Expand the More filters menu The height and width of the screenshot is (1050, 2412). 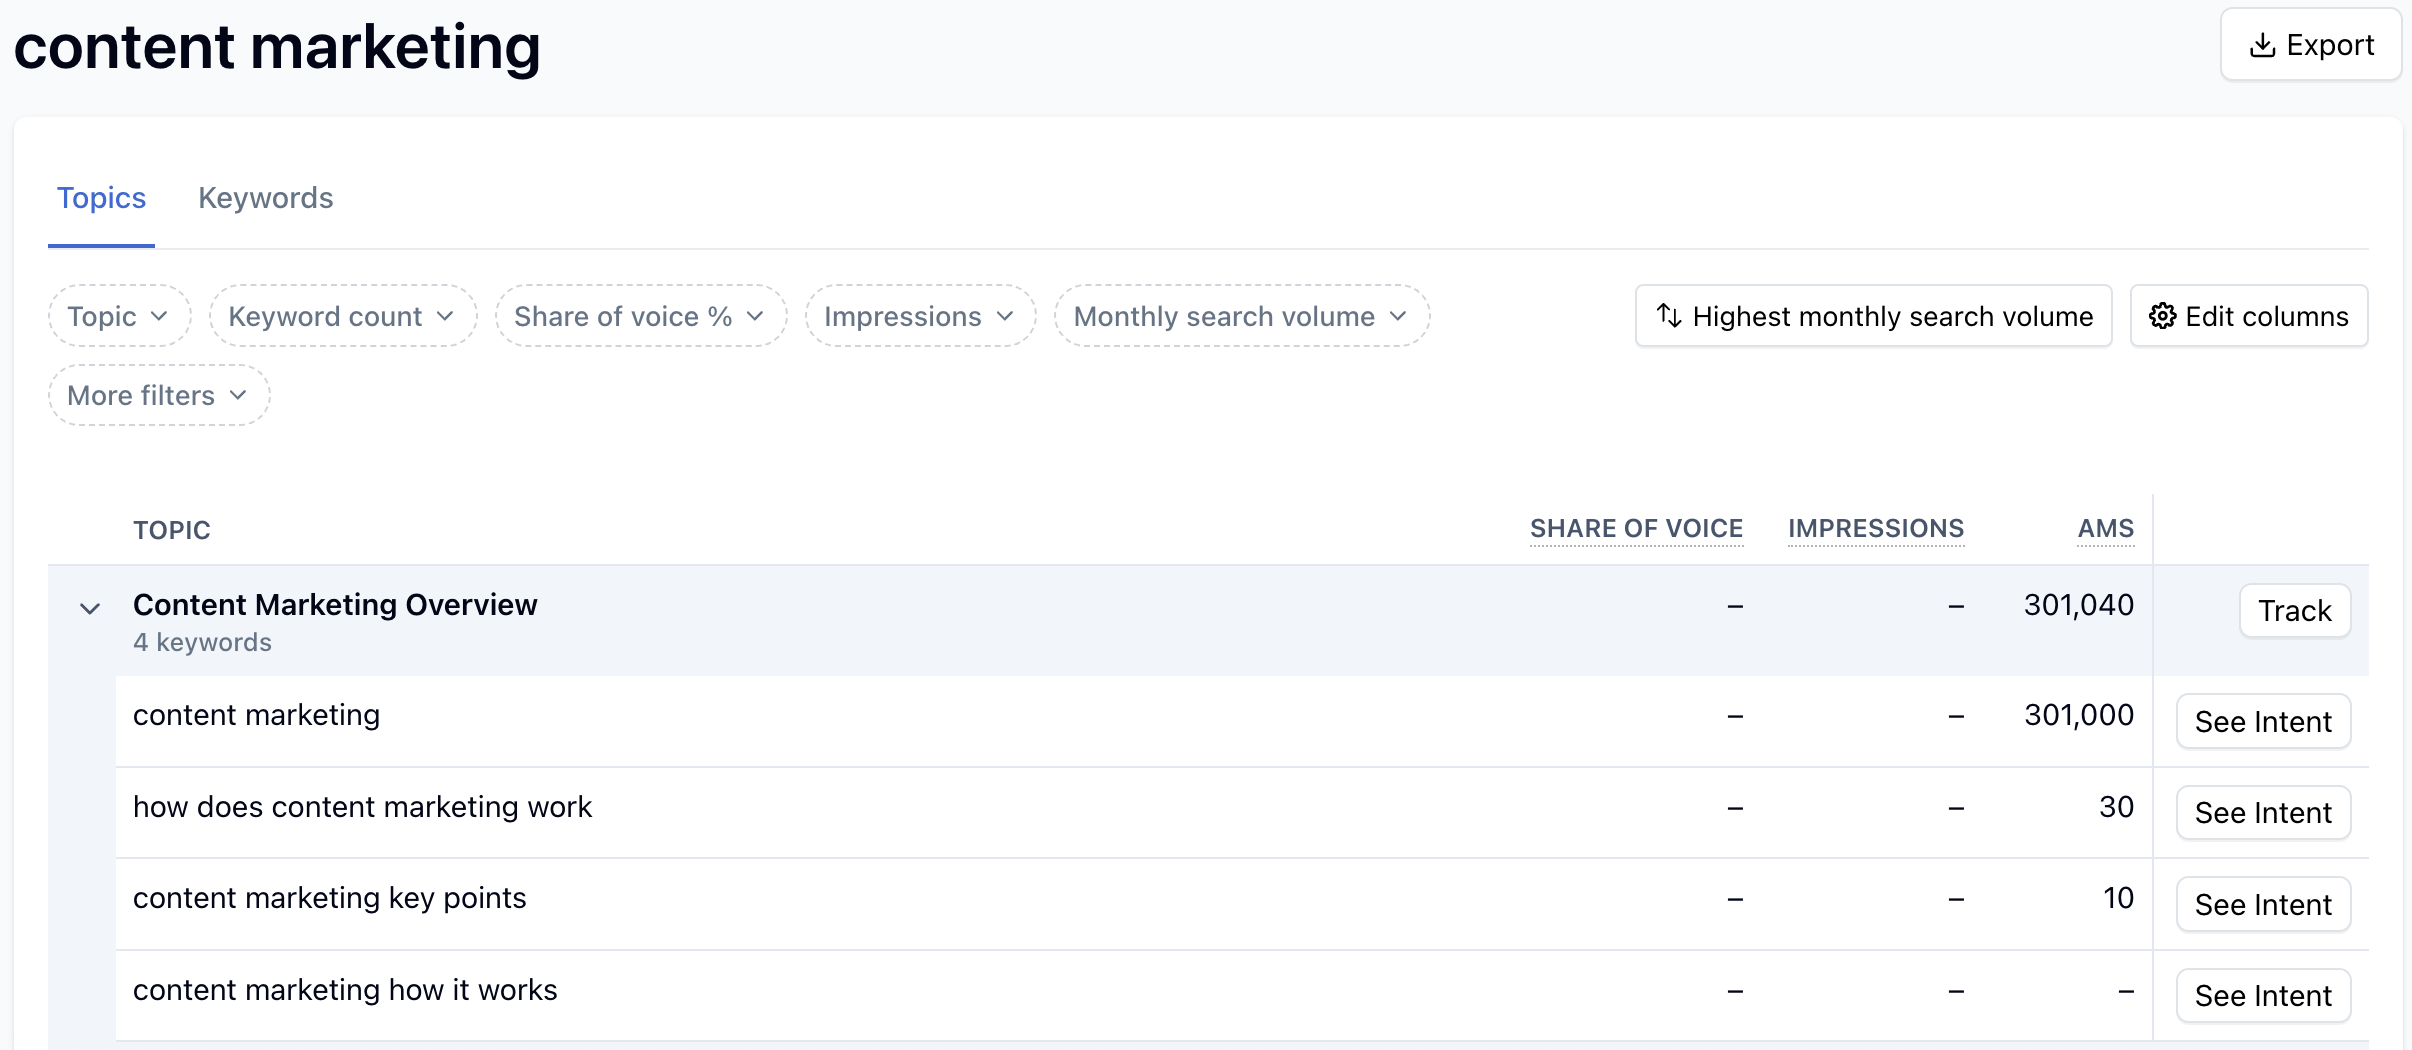click(x=158, y=395)
